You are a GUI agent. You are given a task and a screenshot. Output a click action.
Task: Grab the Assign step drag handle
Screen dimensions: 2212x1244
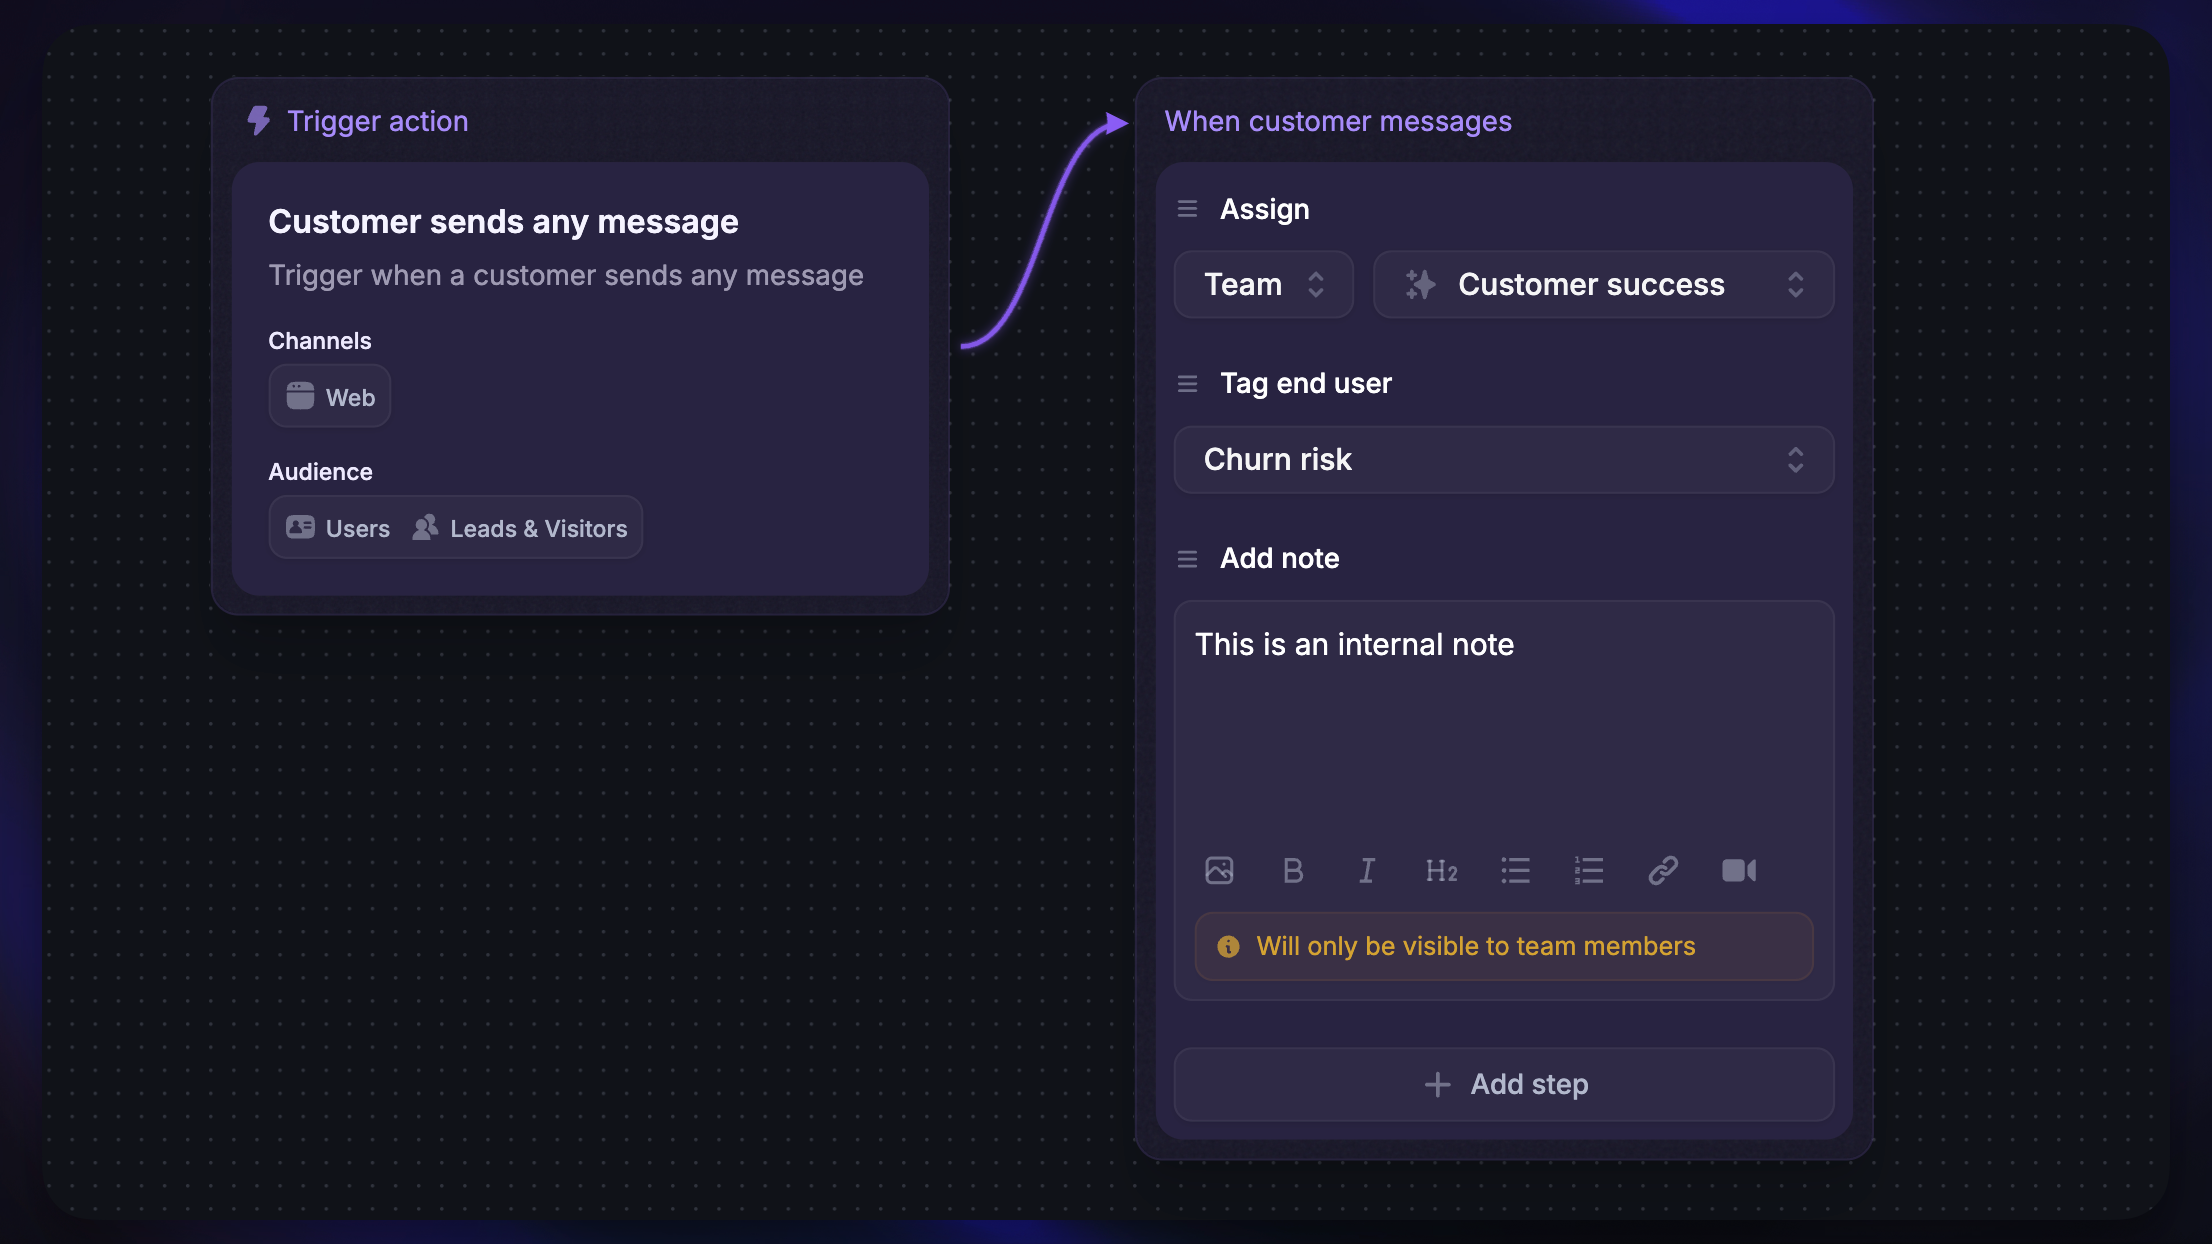pos(1187,209)
